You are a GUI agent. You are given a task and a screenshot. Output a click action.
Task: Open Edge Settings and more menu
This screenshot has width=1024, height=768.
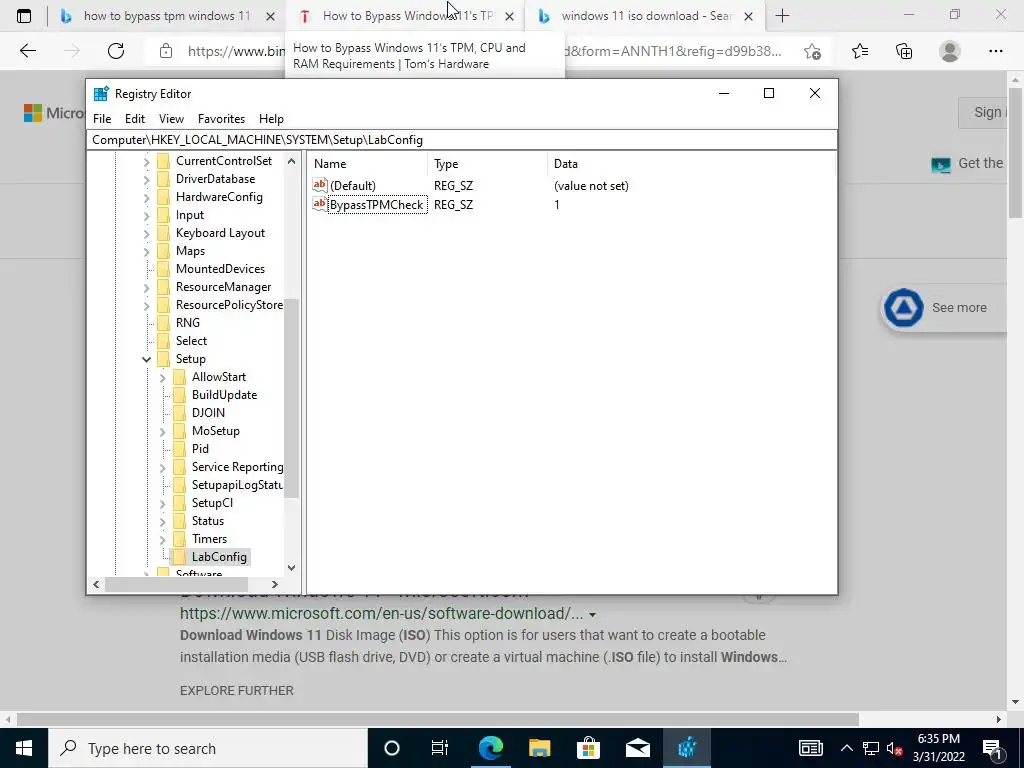tap(995, 51)
